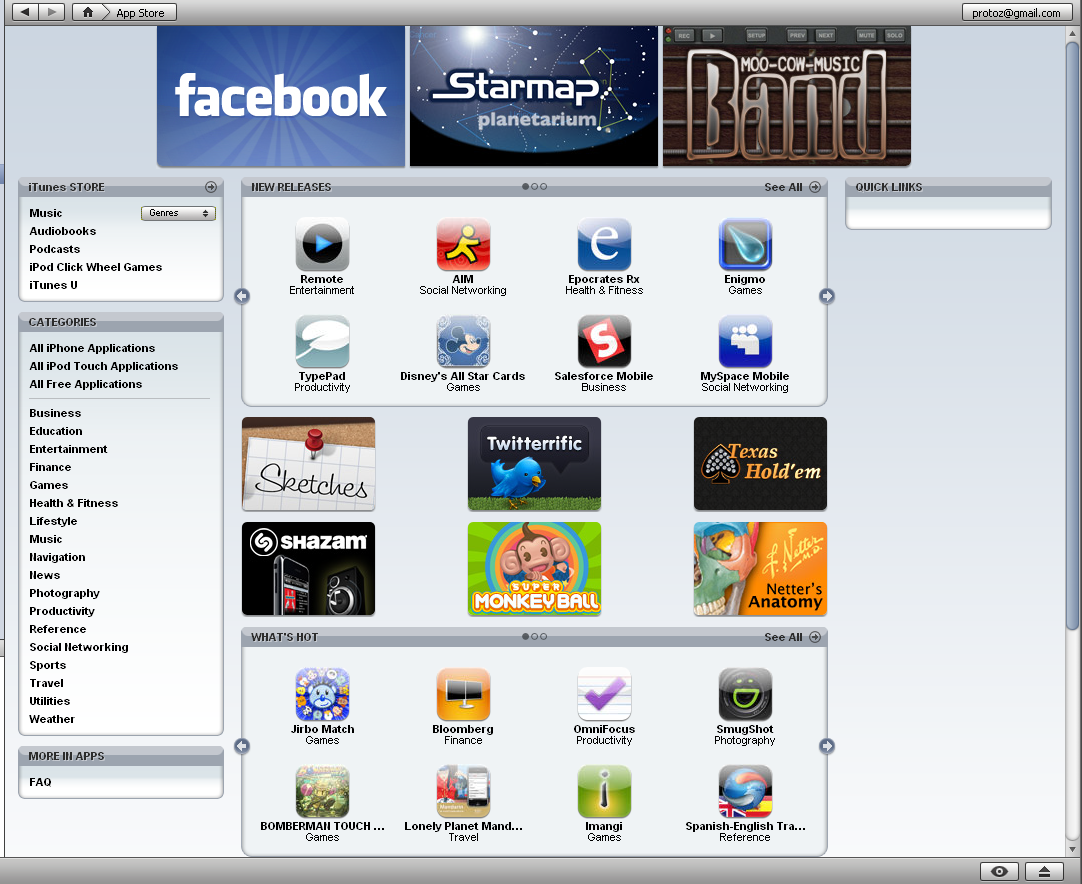Open the Audiobooks store link
The width and height of the screenshot is (1082, 884).
coord(62,231)
